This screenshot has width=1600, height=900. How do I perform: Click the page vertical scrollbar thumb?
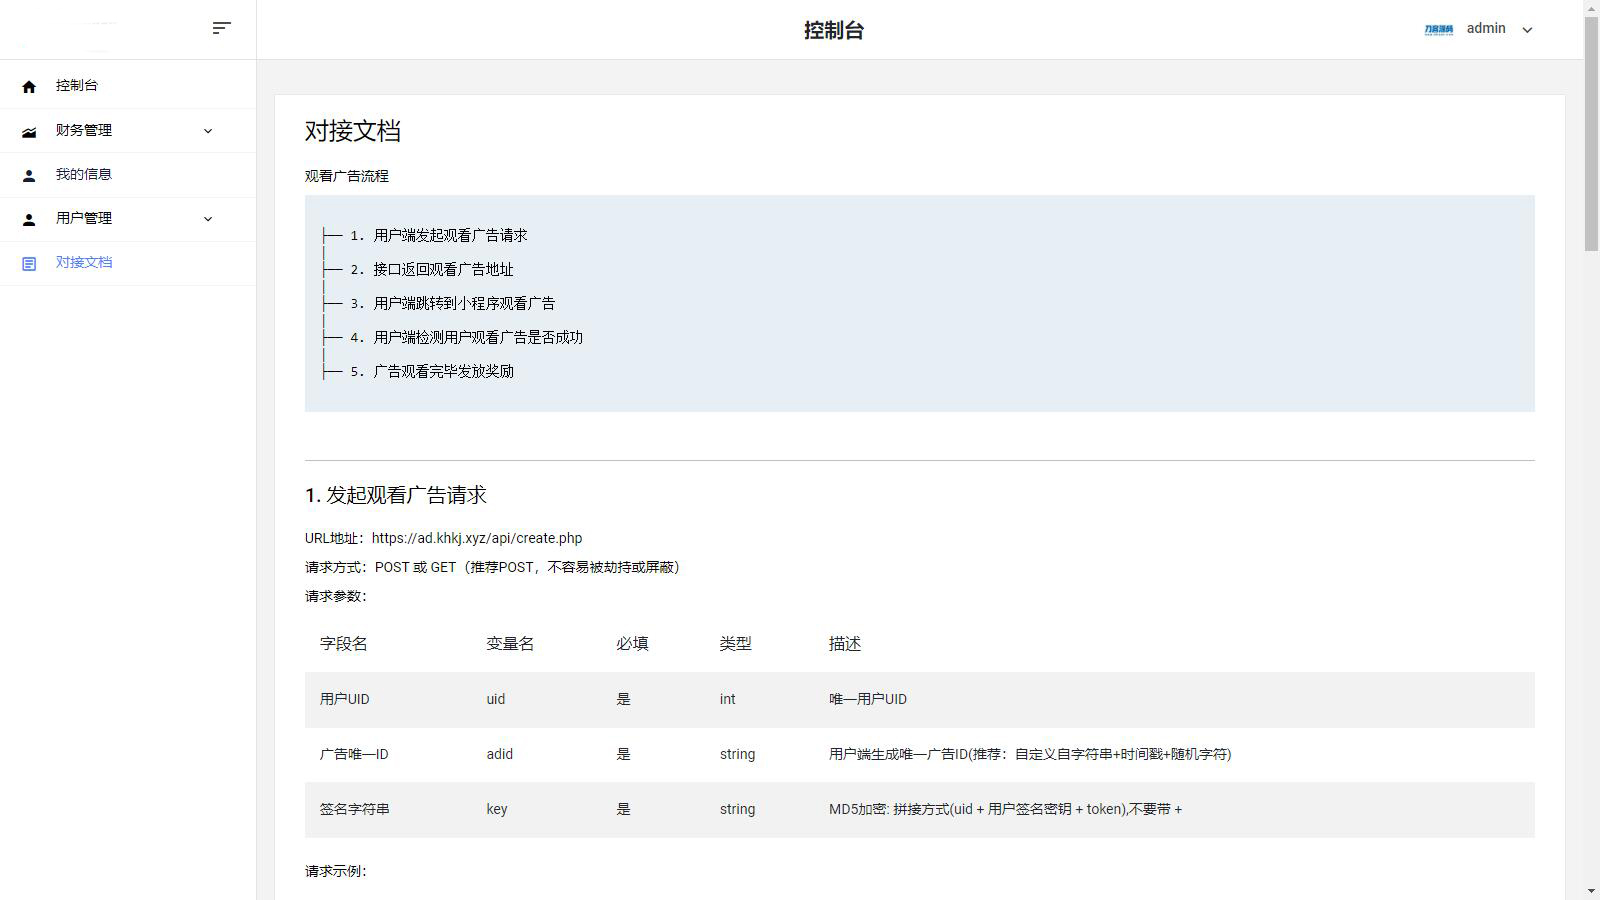1591,132
